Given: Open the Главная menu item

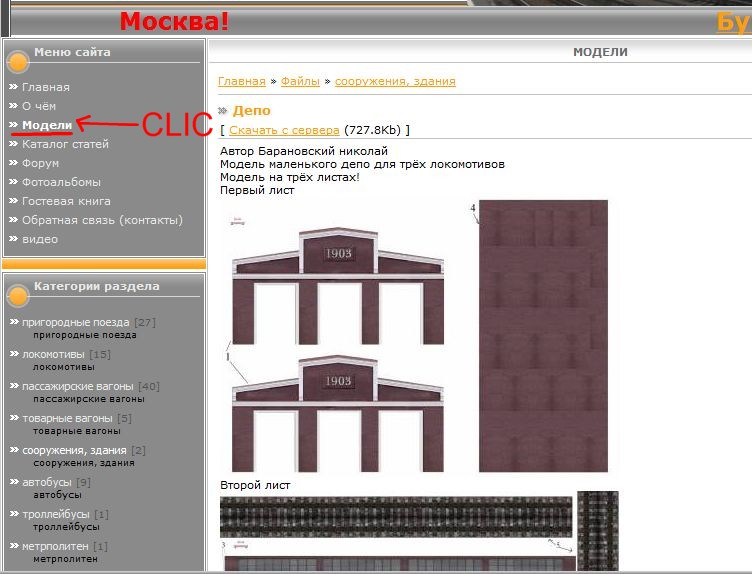Looking at the screenshot, I should (x=45, y=87).
